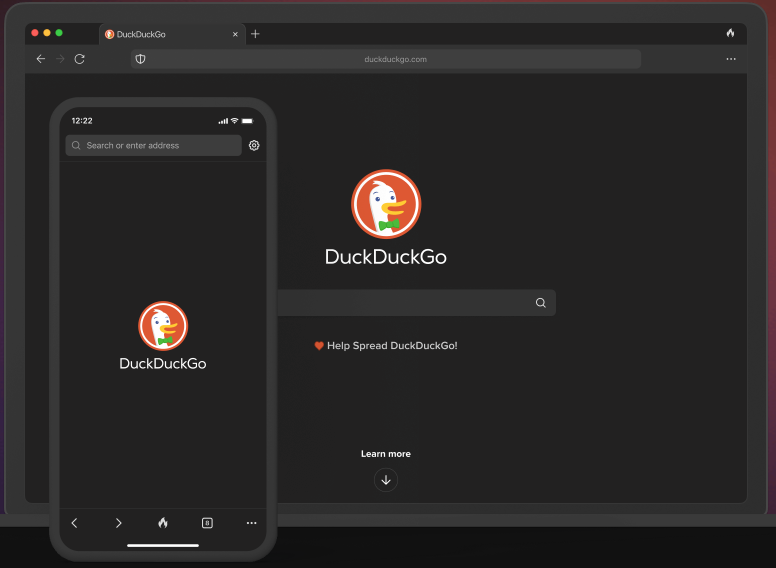This screenshot has width=776, height=568.
Task: Go back in desktop browser
Action: tap(41, 59)
